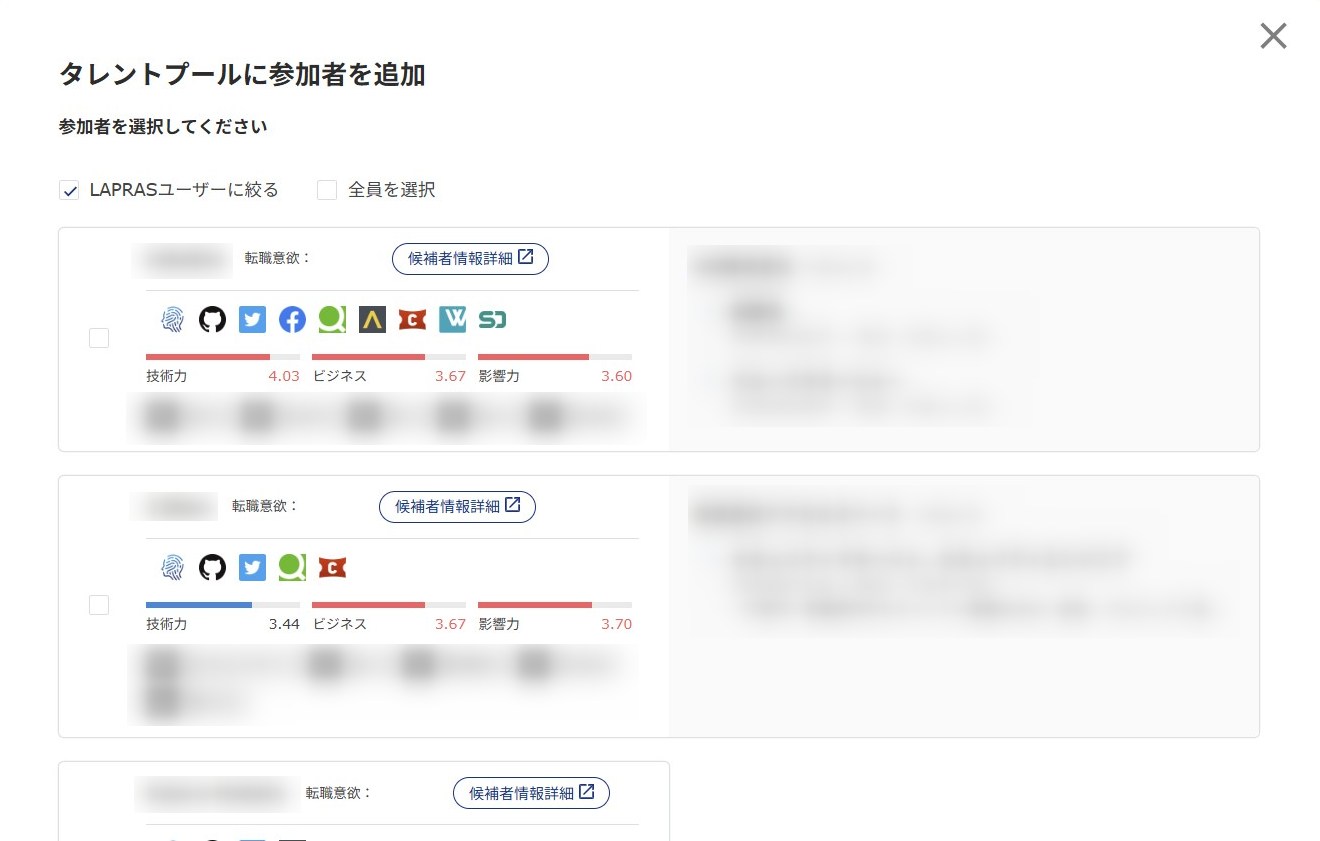Click Connpass icon in first candidate card
Viewport: 1320px width, 841px height.
[x=412, y=320]
